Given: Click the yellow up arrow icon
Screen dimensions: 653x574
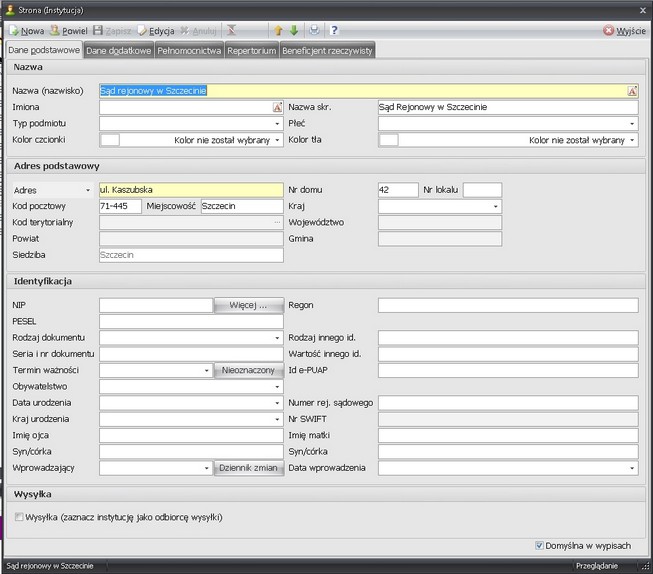Looking at the screenshot, I should 279,31.
